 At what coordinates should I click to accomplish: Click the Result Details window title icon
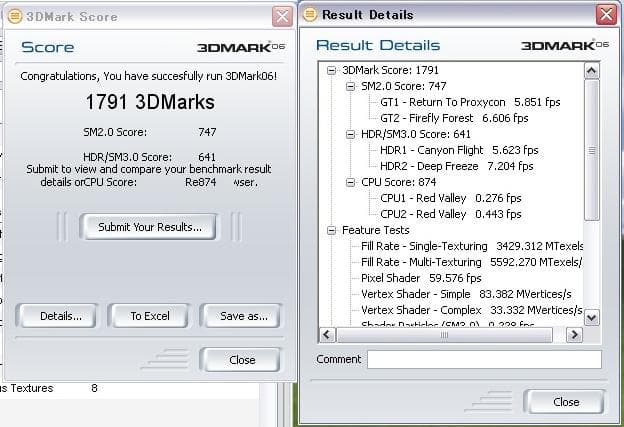312,16
